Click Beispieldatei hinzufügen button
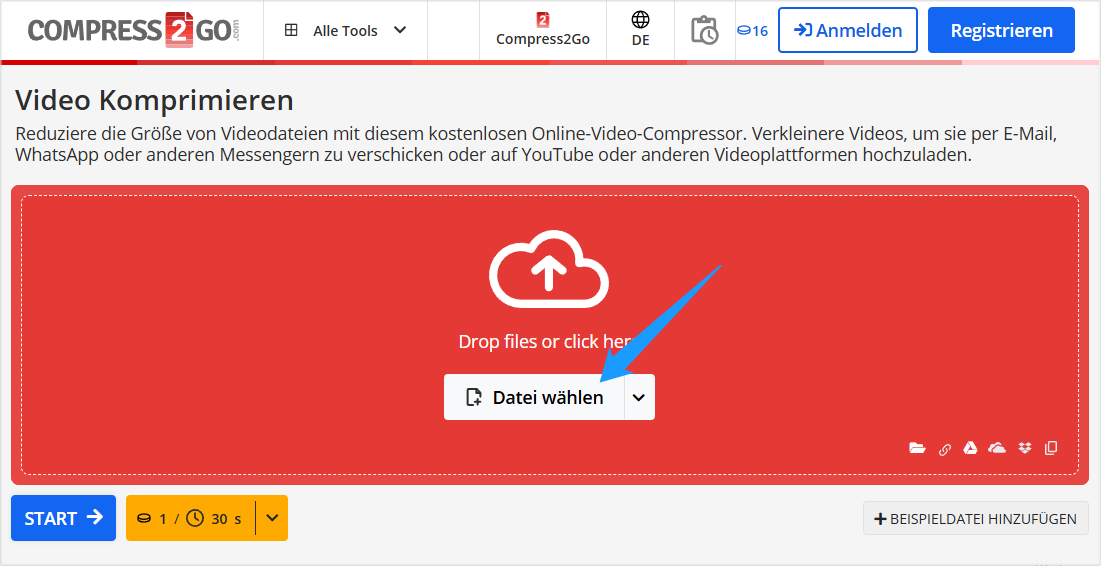 coord(976,519)
